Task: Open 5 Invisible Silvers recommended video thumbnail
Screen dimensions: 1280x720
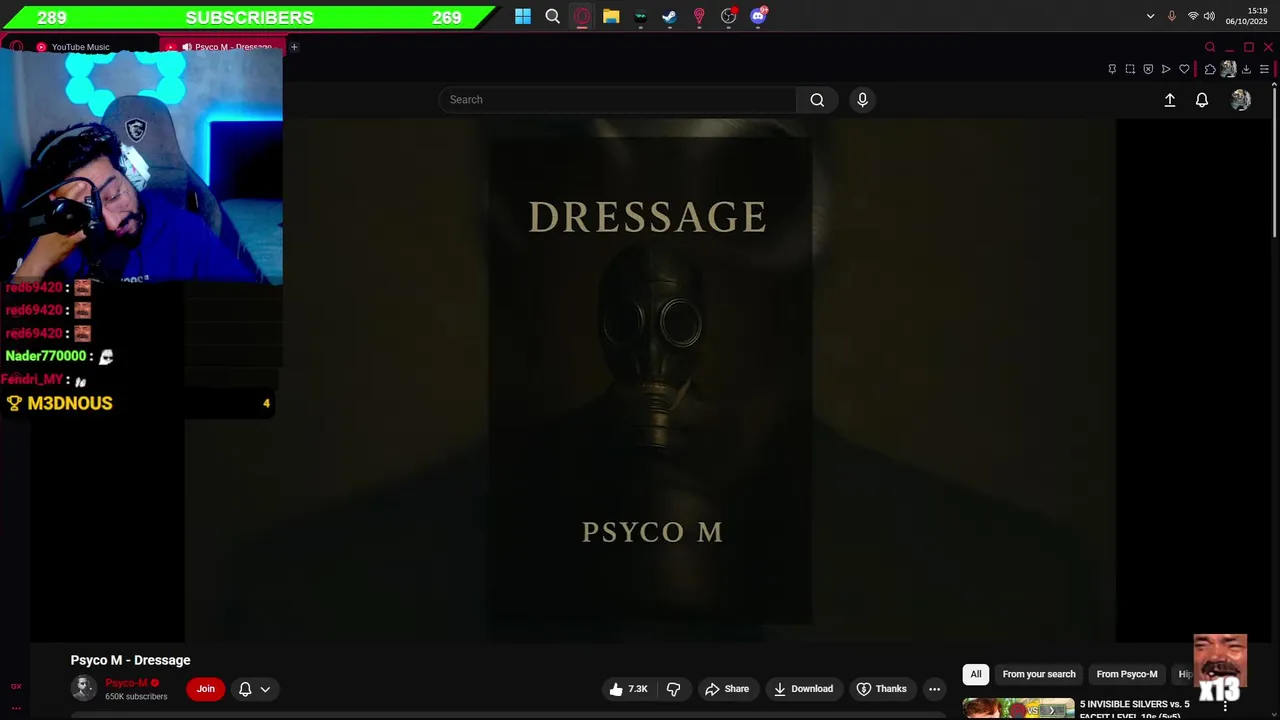Action: [x=1018, y=709]
